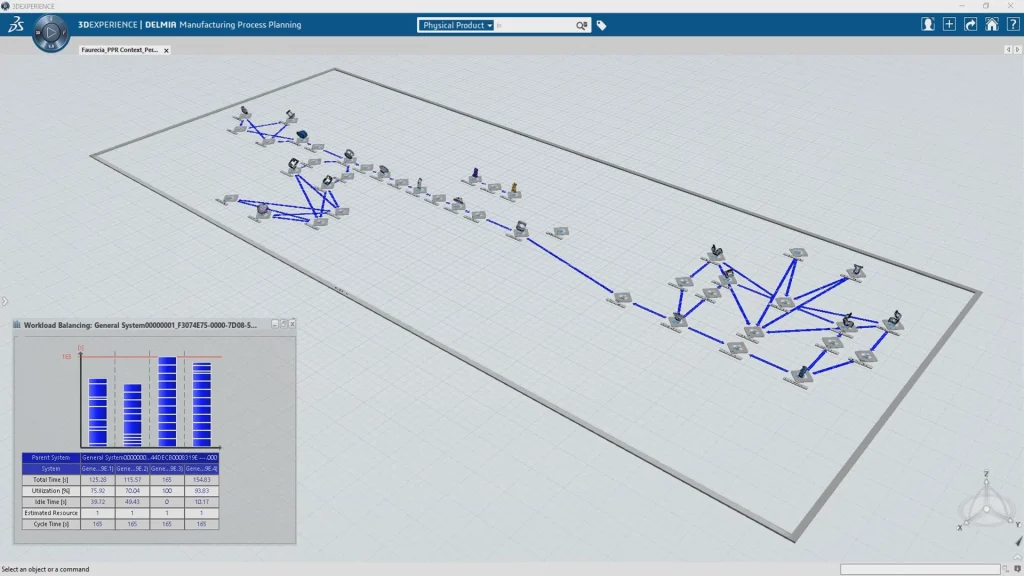Click the plus Add icon in top bar
Viewport: 1024px width, 576px height.
click(948, 25)
